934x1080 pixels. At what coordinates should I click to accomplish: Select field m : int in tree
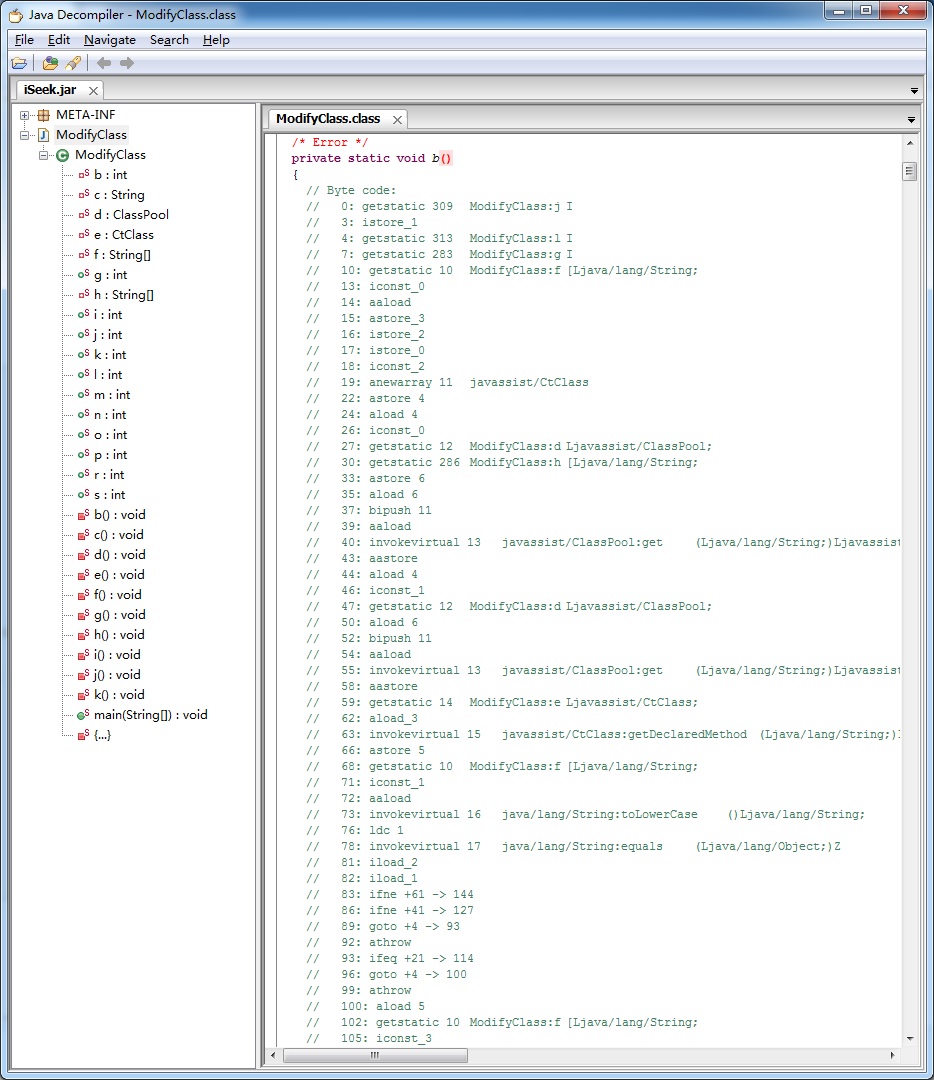pyautogui.click(x=112, y=395)
